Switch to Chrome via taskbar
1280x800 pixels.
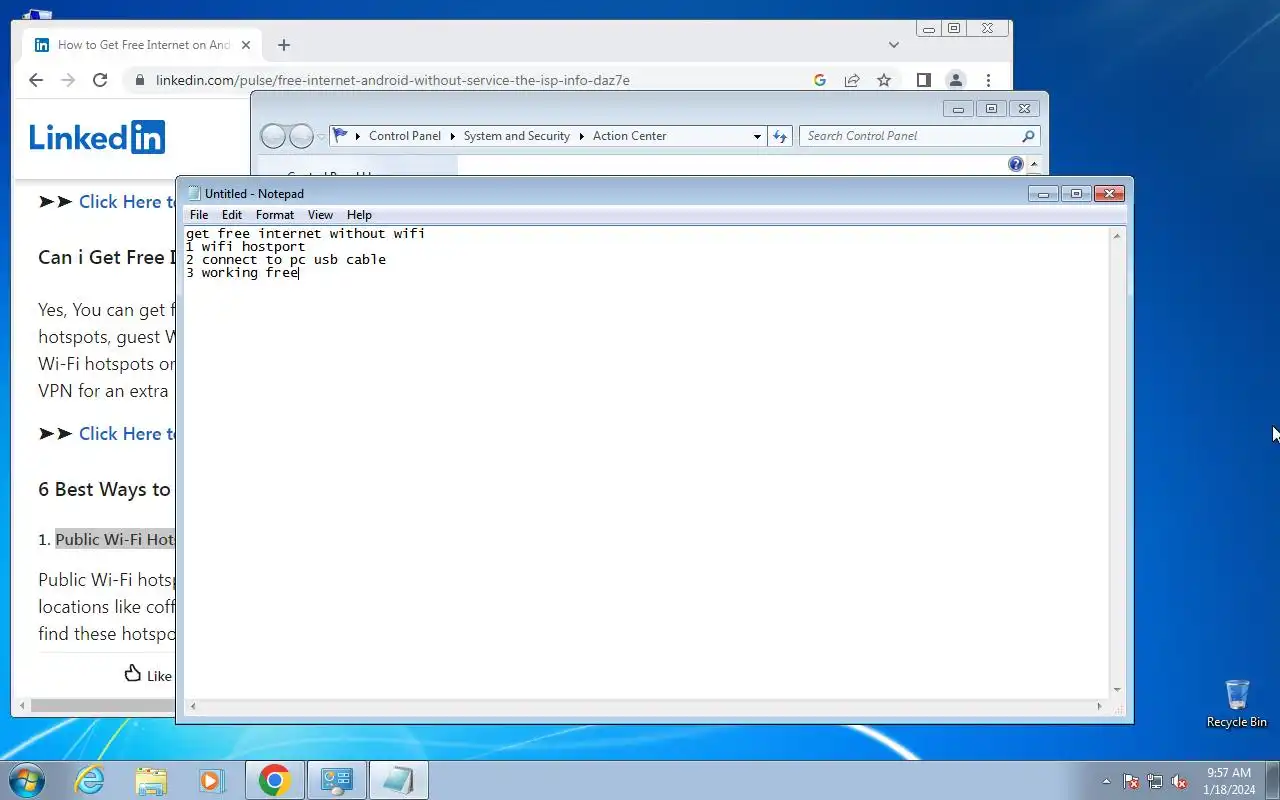(x=274, y=780)
